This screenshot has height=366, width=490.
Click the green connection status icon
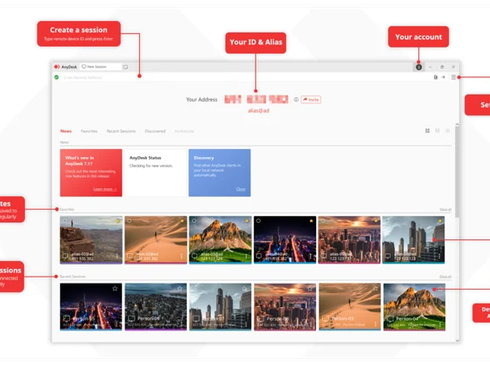(x=57, y=77)
